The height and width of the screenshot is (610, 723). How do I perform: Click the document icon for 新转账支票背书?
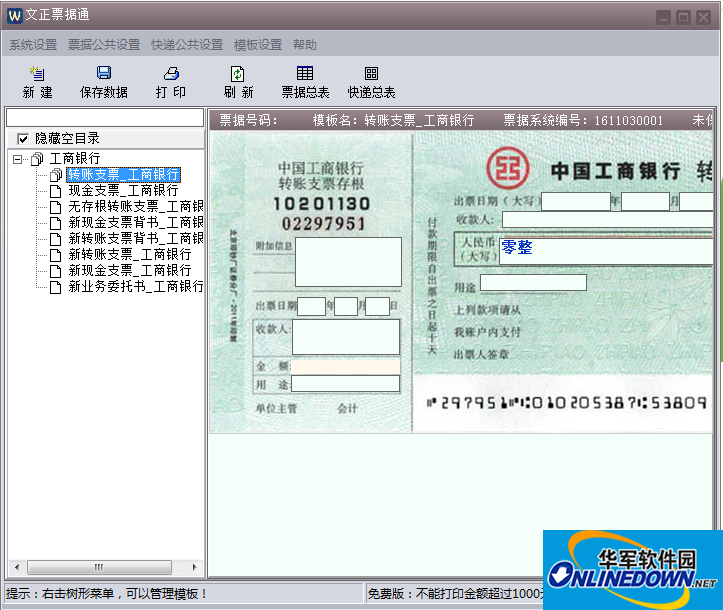coord(55,239)
